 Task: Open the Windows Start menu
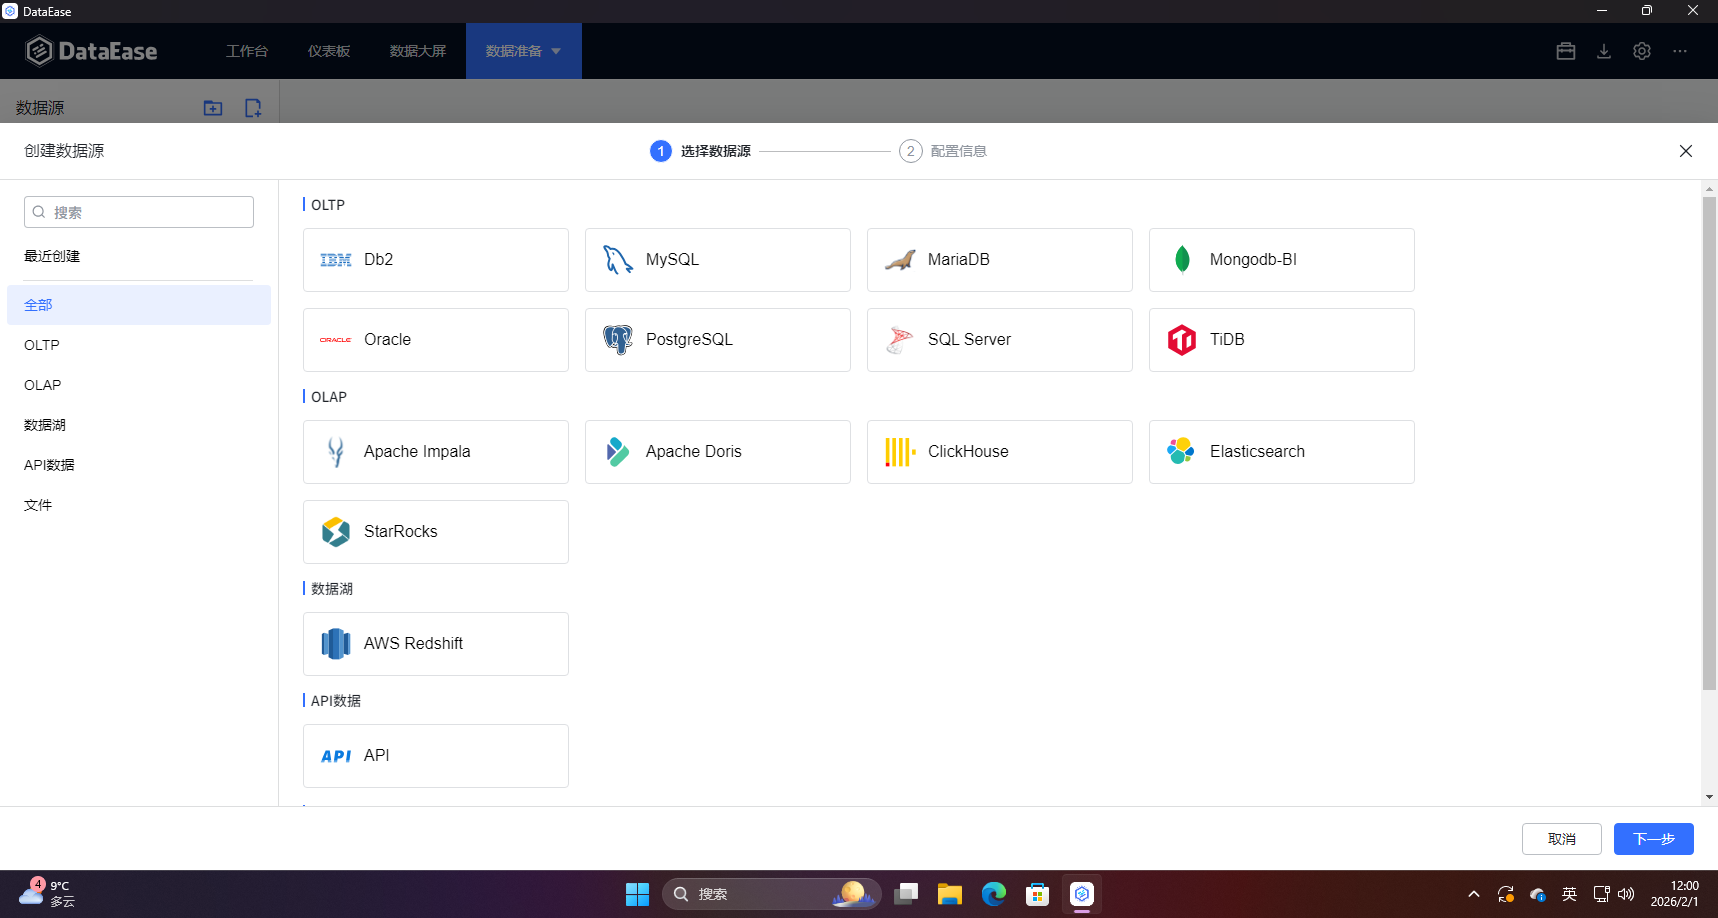pos(637,894)
